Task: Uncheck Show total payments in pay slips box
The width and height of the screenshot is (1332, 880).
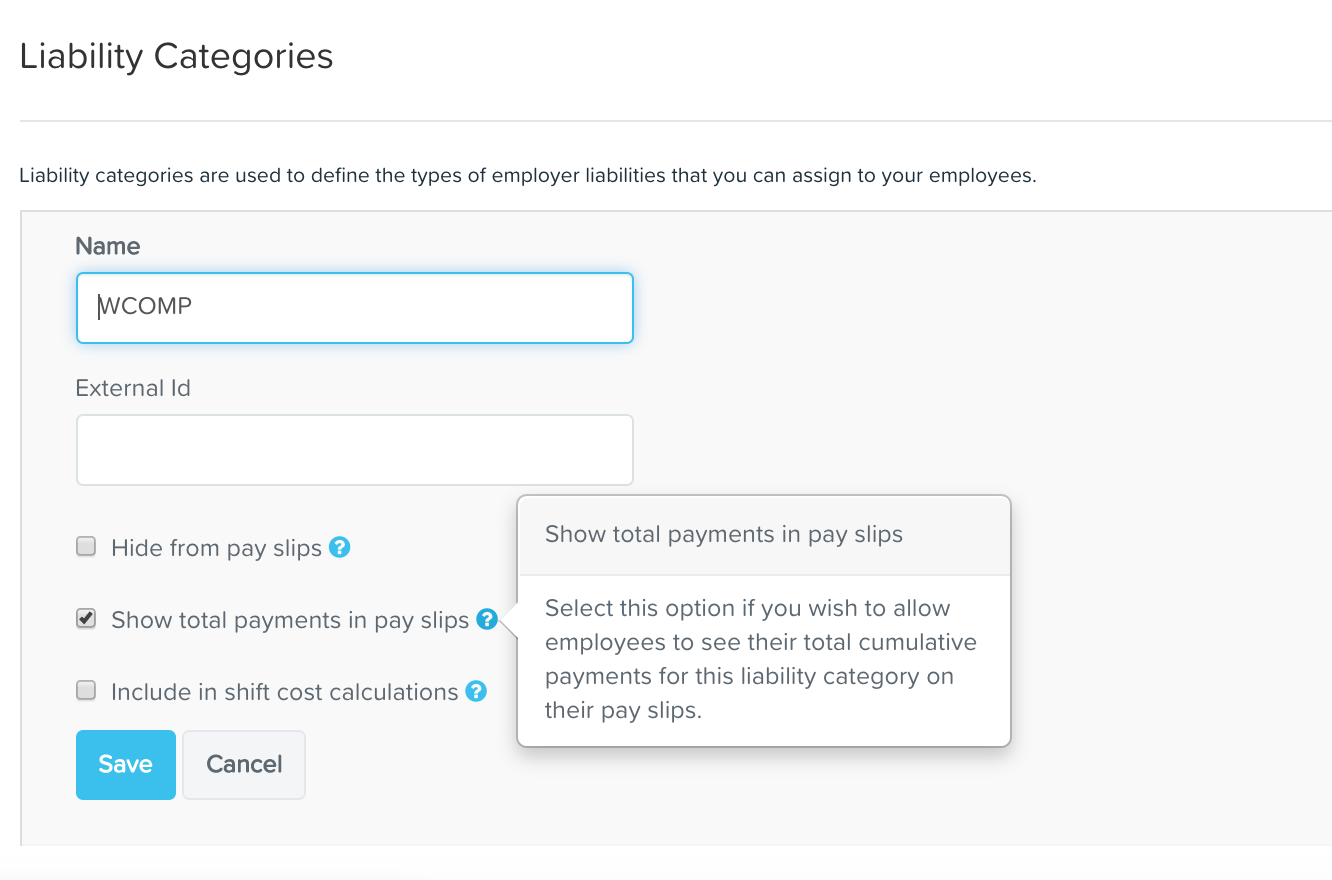Action: [x=87, y=619]
